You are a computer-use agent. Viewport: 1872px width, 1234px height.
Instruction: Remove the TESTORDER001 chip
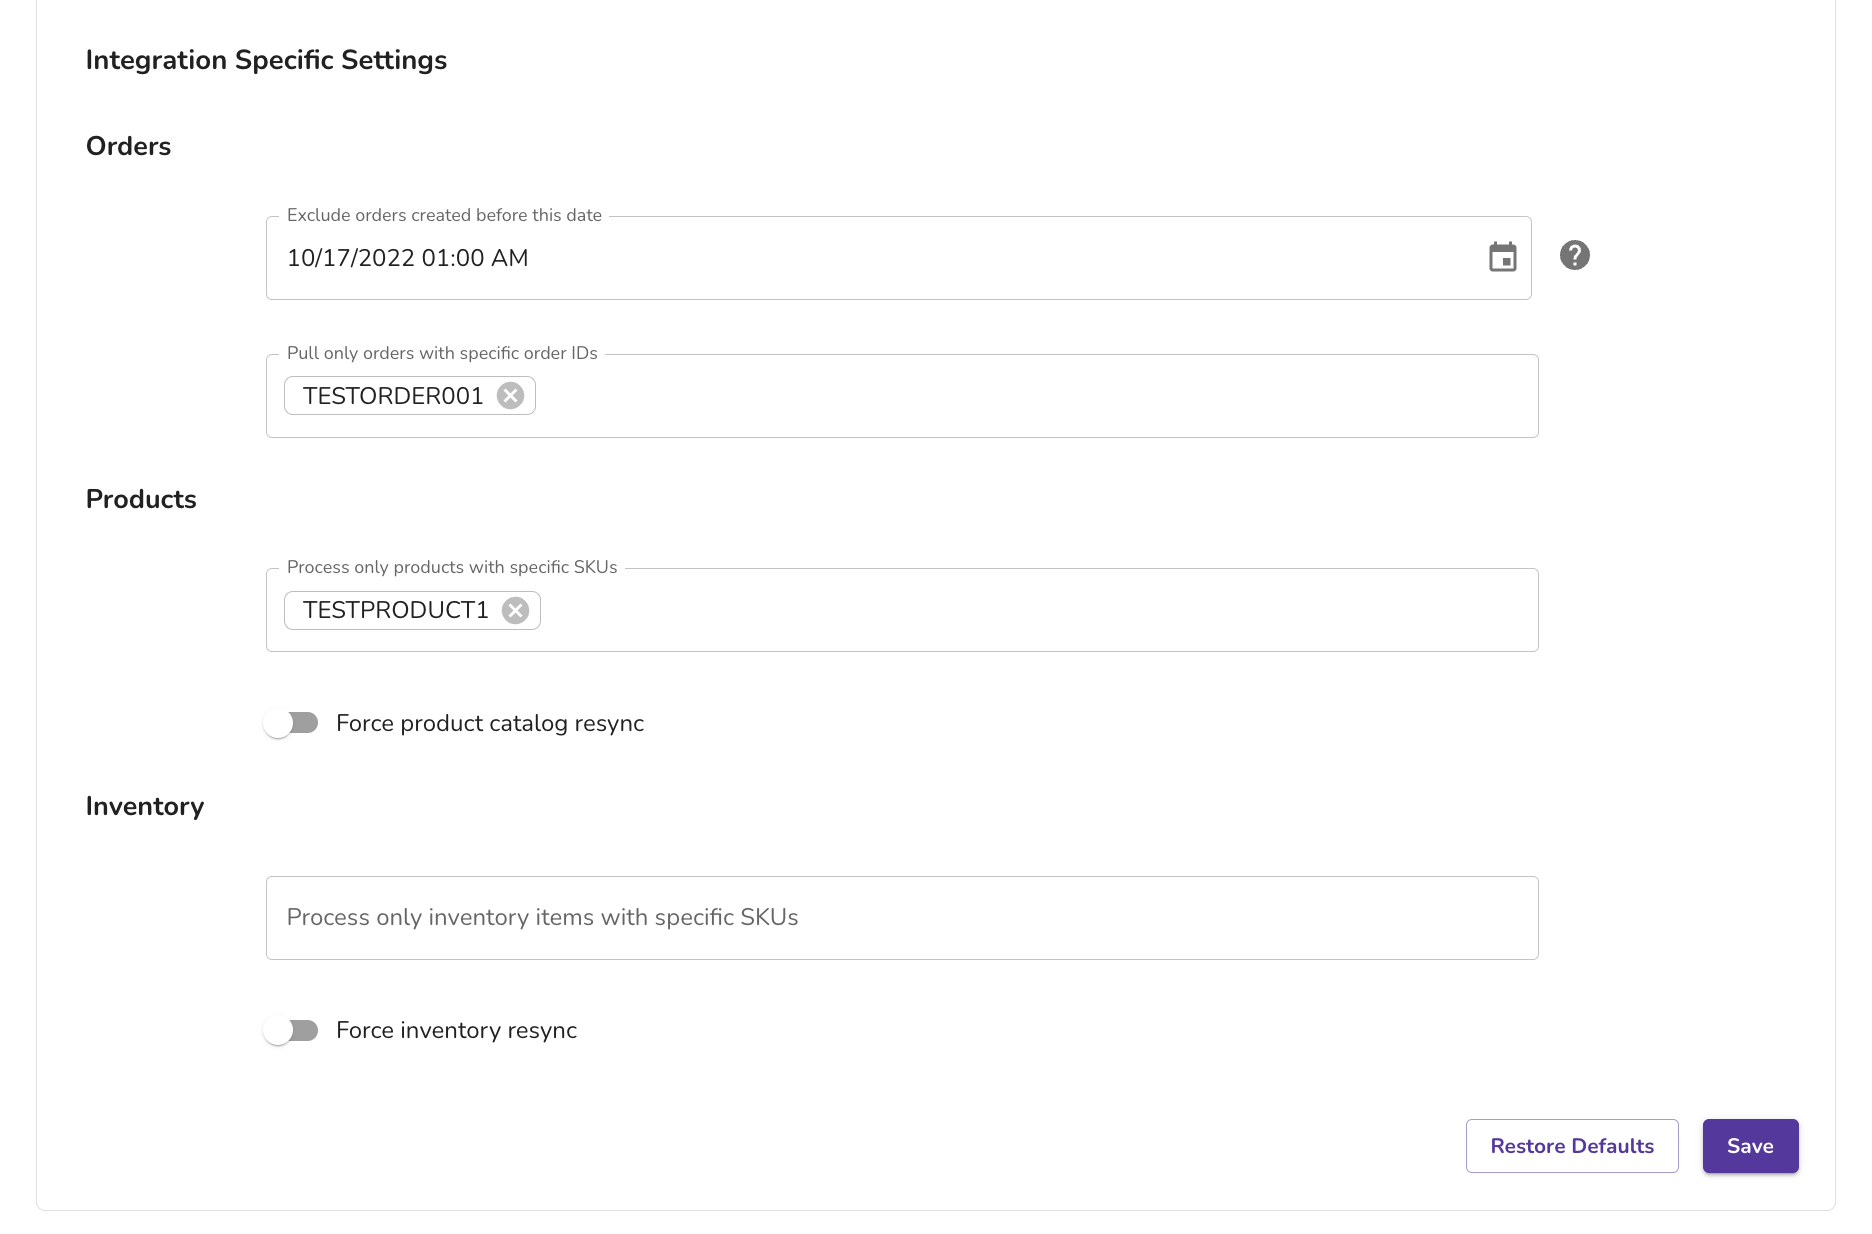point(510,395)
